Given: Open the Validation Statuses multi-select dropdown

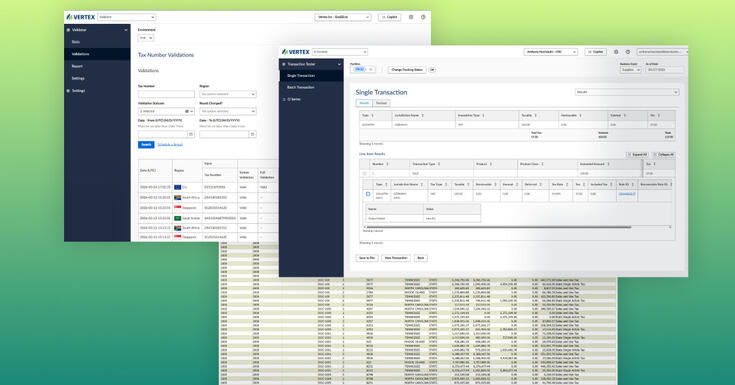Looking at the screenshot, I should point(166,111).
